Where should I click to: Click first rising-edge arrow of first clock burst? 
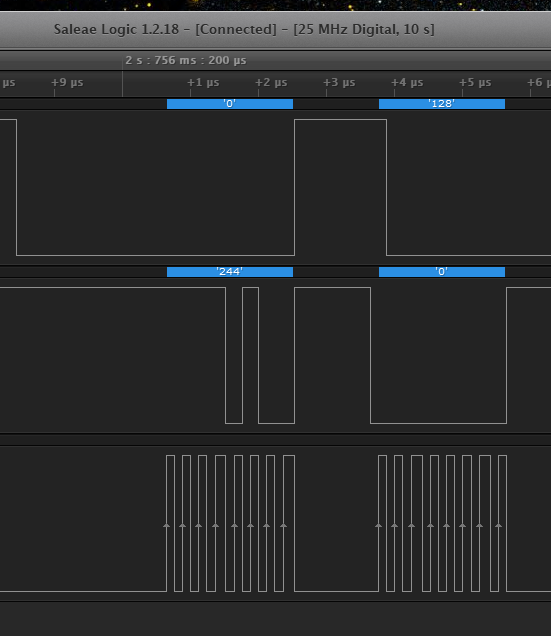[166, 526]
